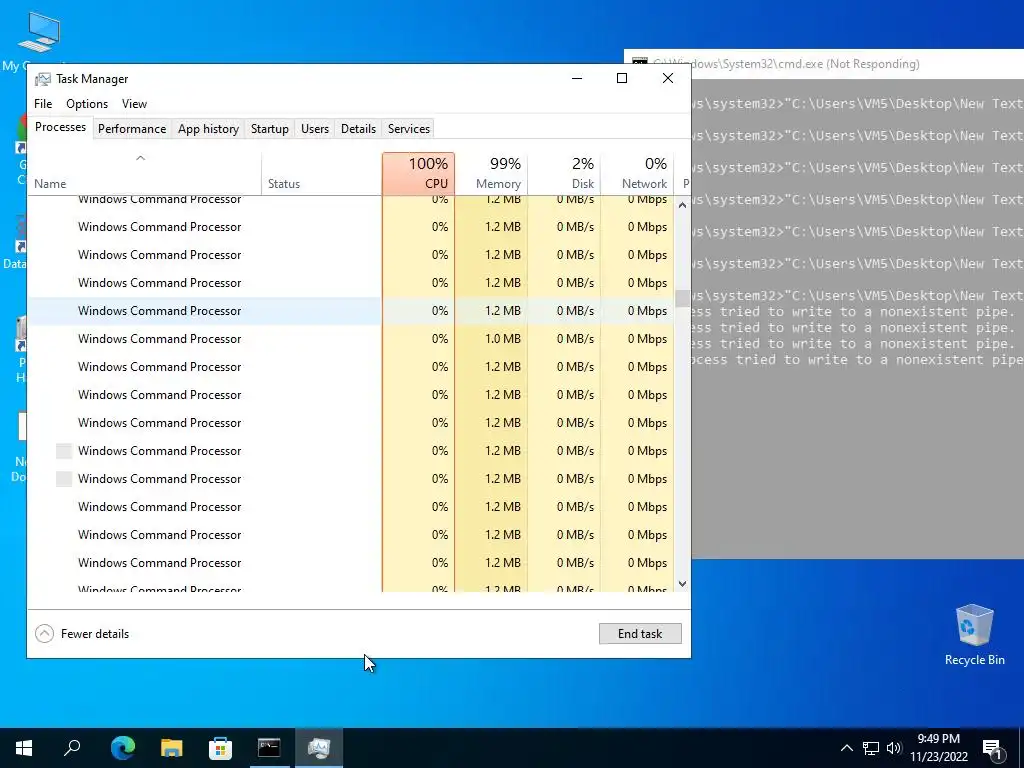Switch to the Performance tab
The width and height of the screenshot is (1024, 768).
tap(132, 129)
